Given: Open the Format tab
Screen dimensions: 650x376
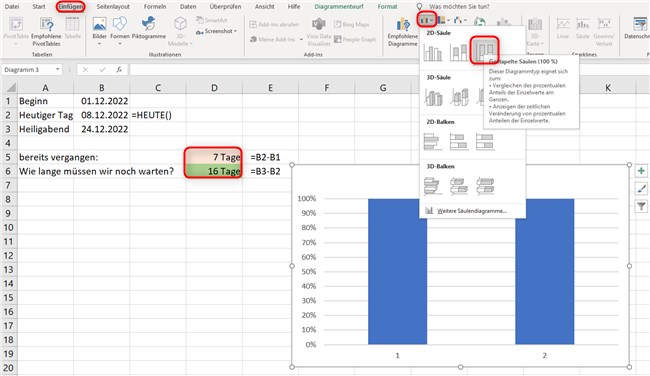Looking at the screenshot, I should point(387,7).
